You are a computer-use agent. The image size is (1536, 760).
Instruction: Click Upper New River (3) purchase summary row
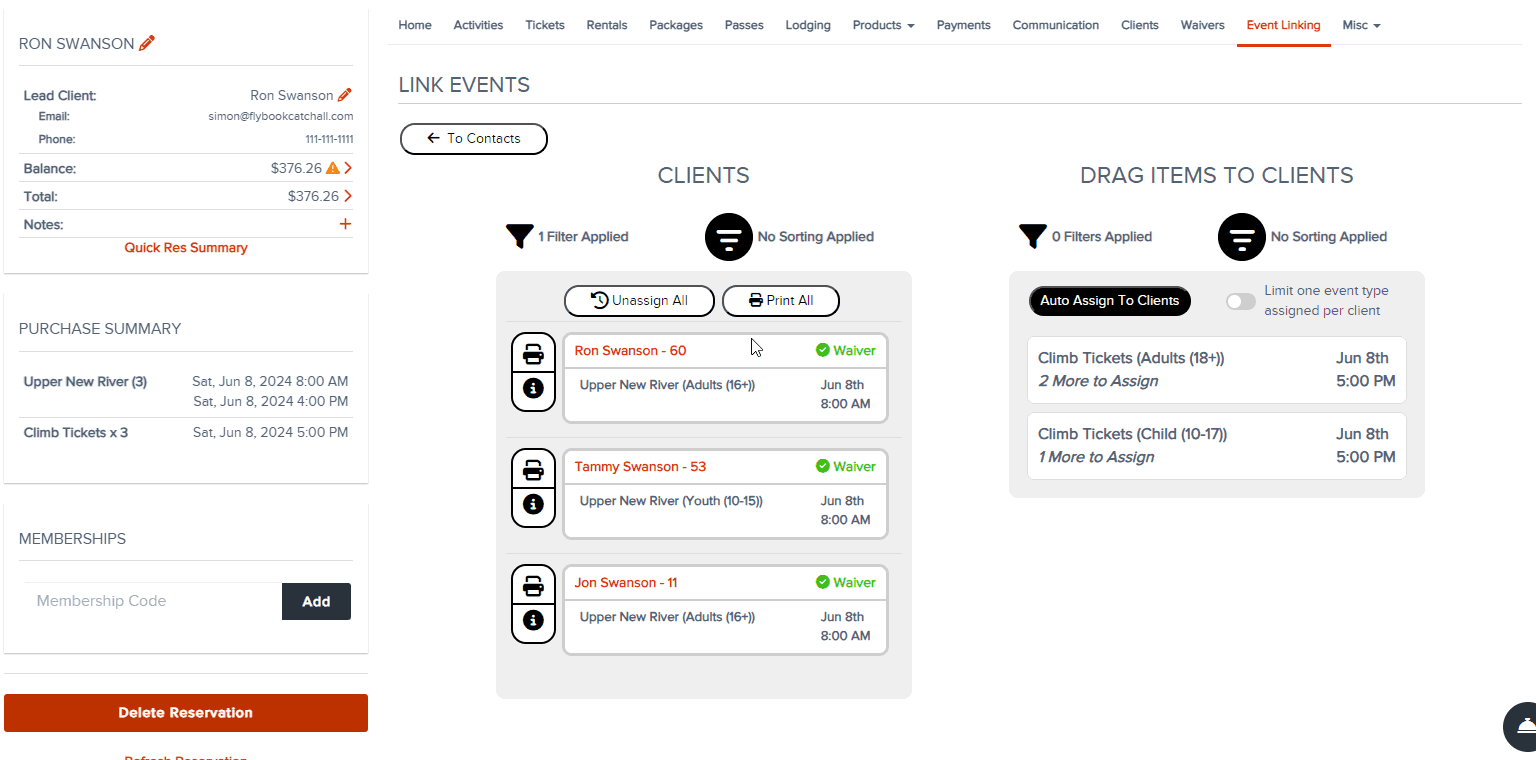[x=186, y=391]
